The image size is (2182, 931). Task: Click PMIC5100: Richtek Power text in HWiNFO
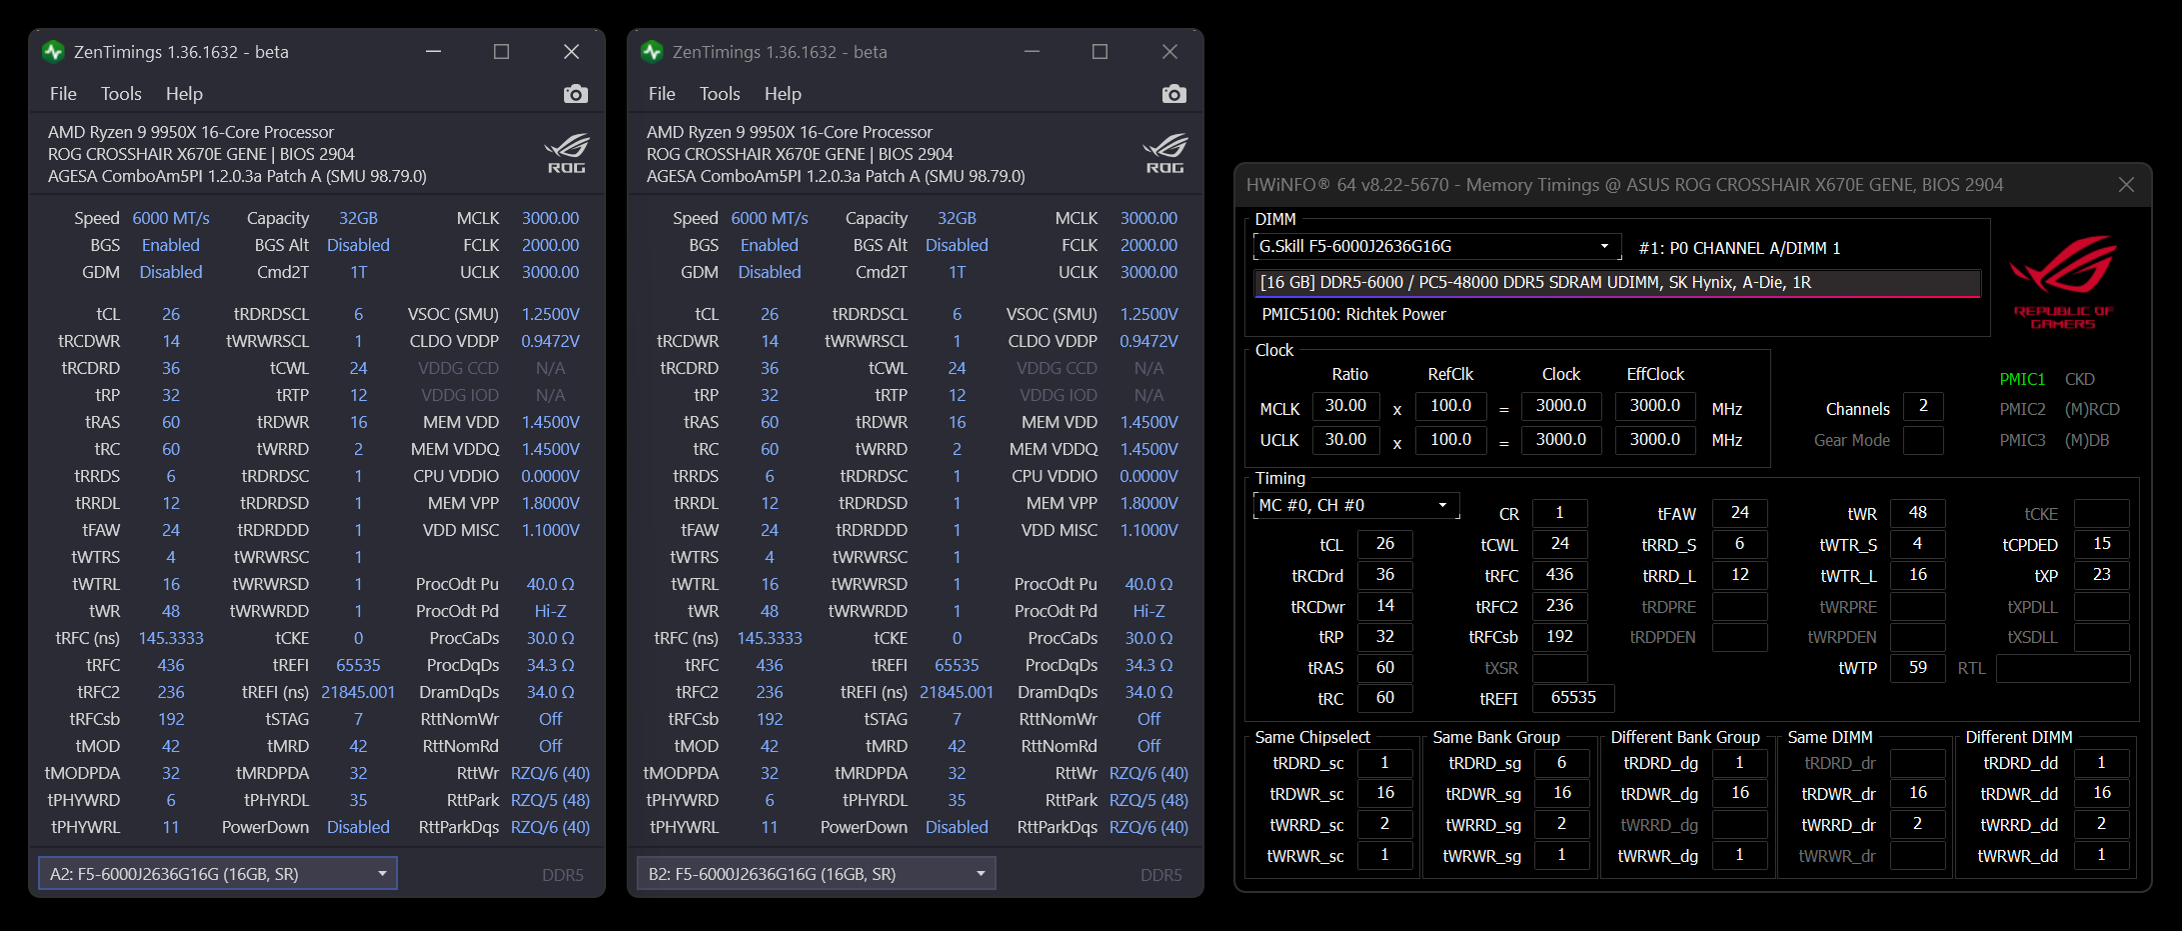click(x=1353, y=314)
